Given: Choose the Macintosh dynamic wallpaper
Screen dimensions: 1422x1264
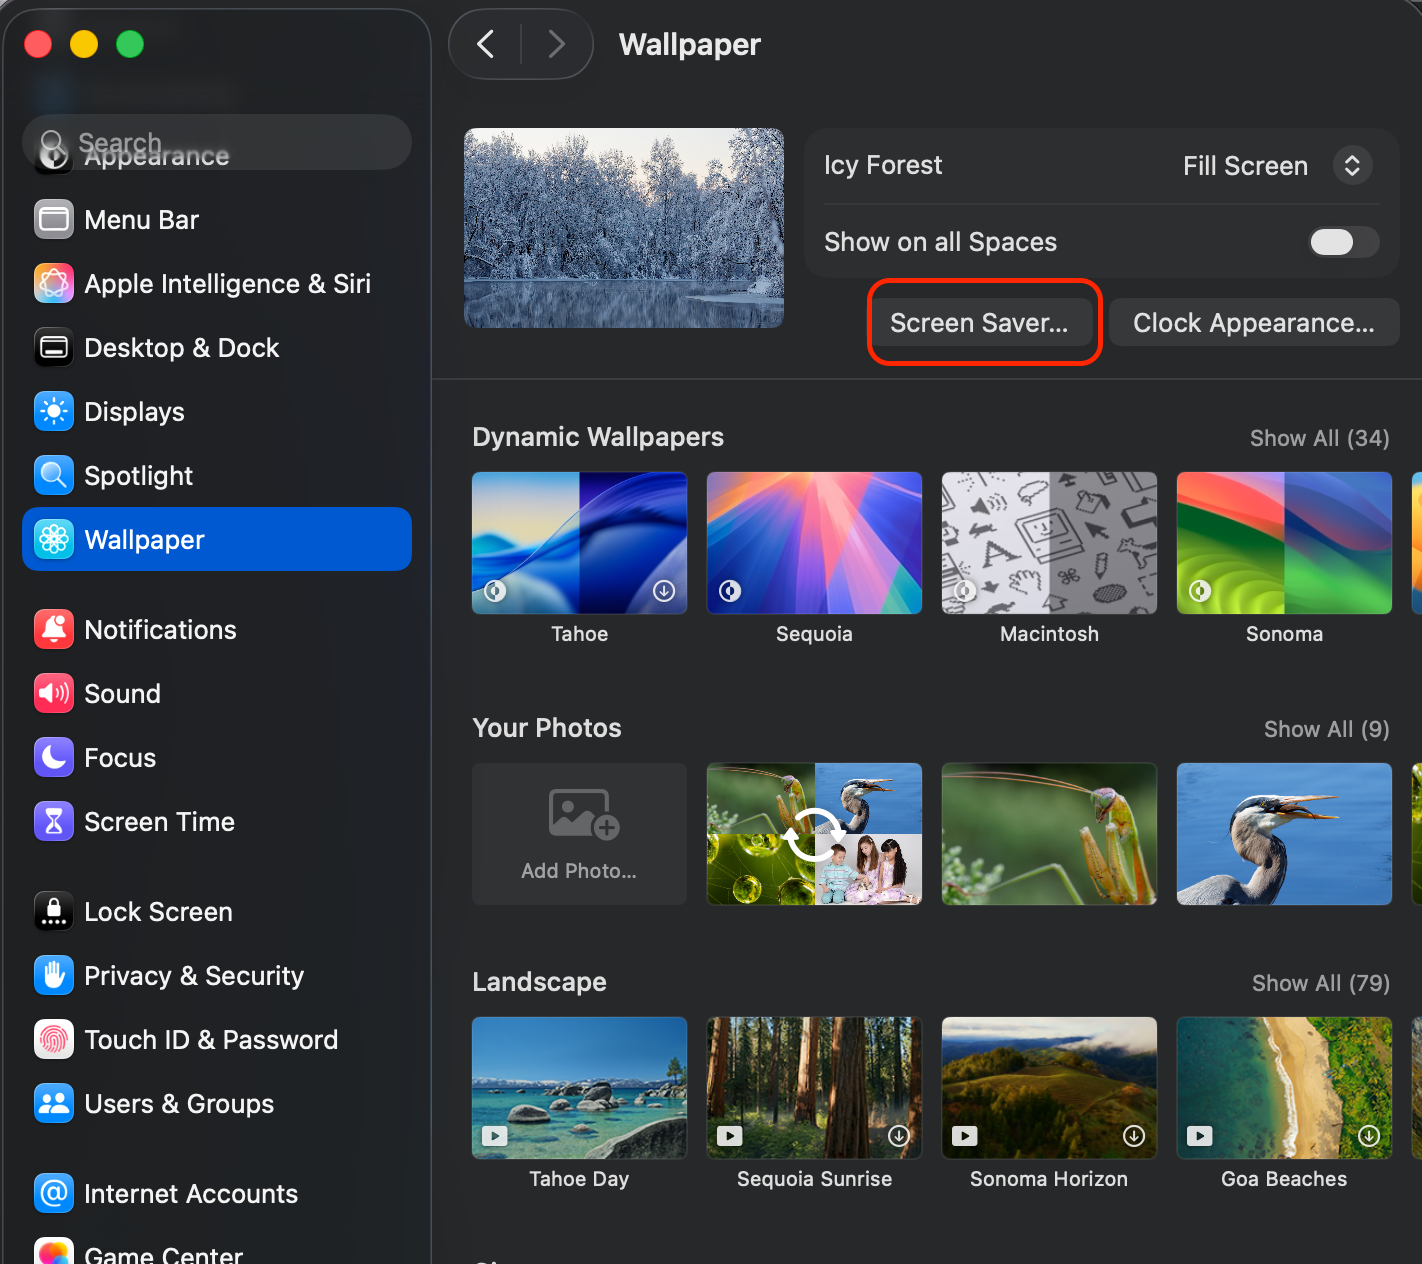Looking at the screenshot, I should click(1049, 543).
